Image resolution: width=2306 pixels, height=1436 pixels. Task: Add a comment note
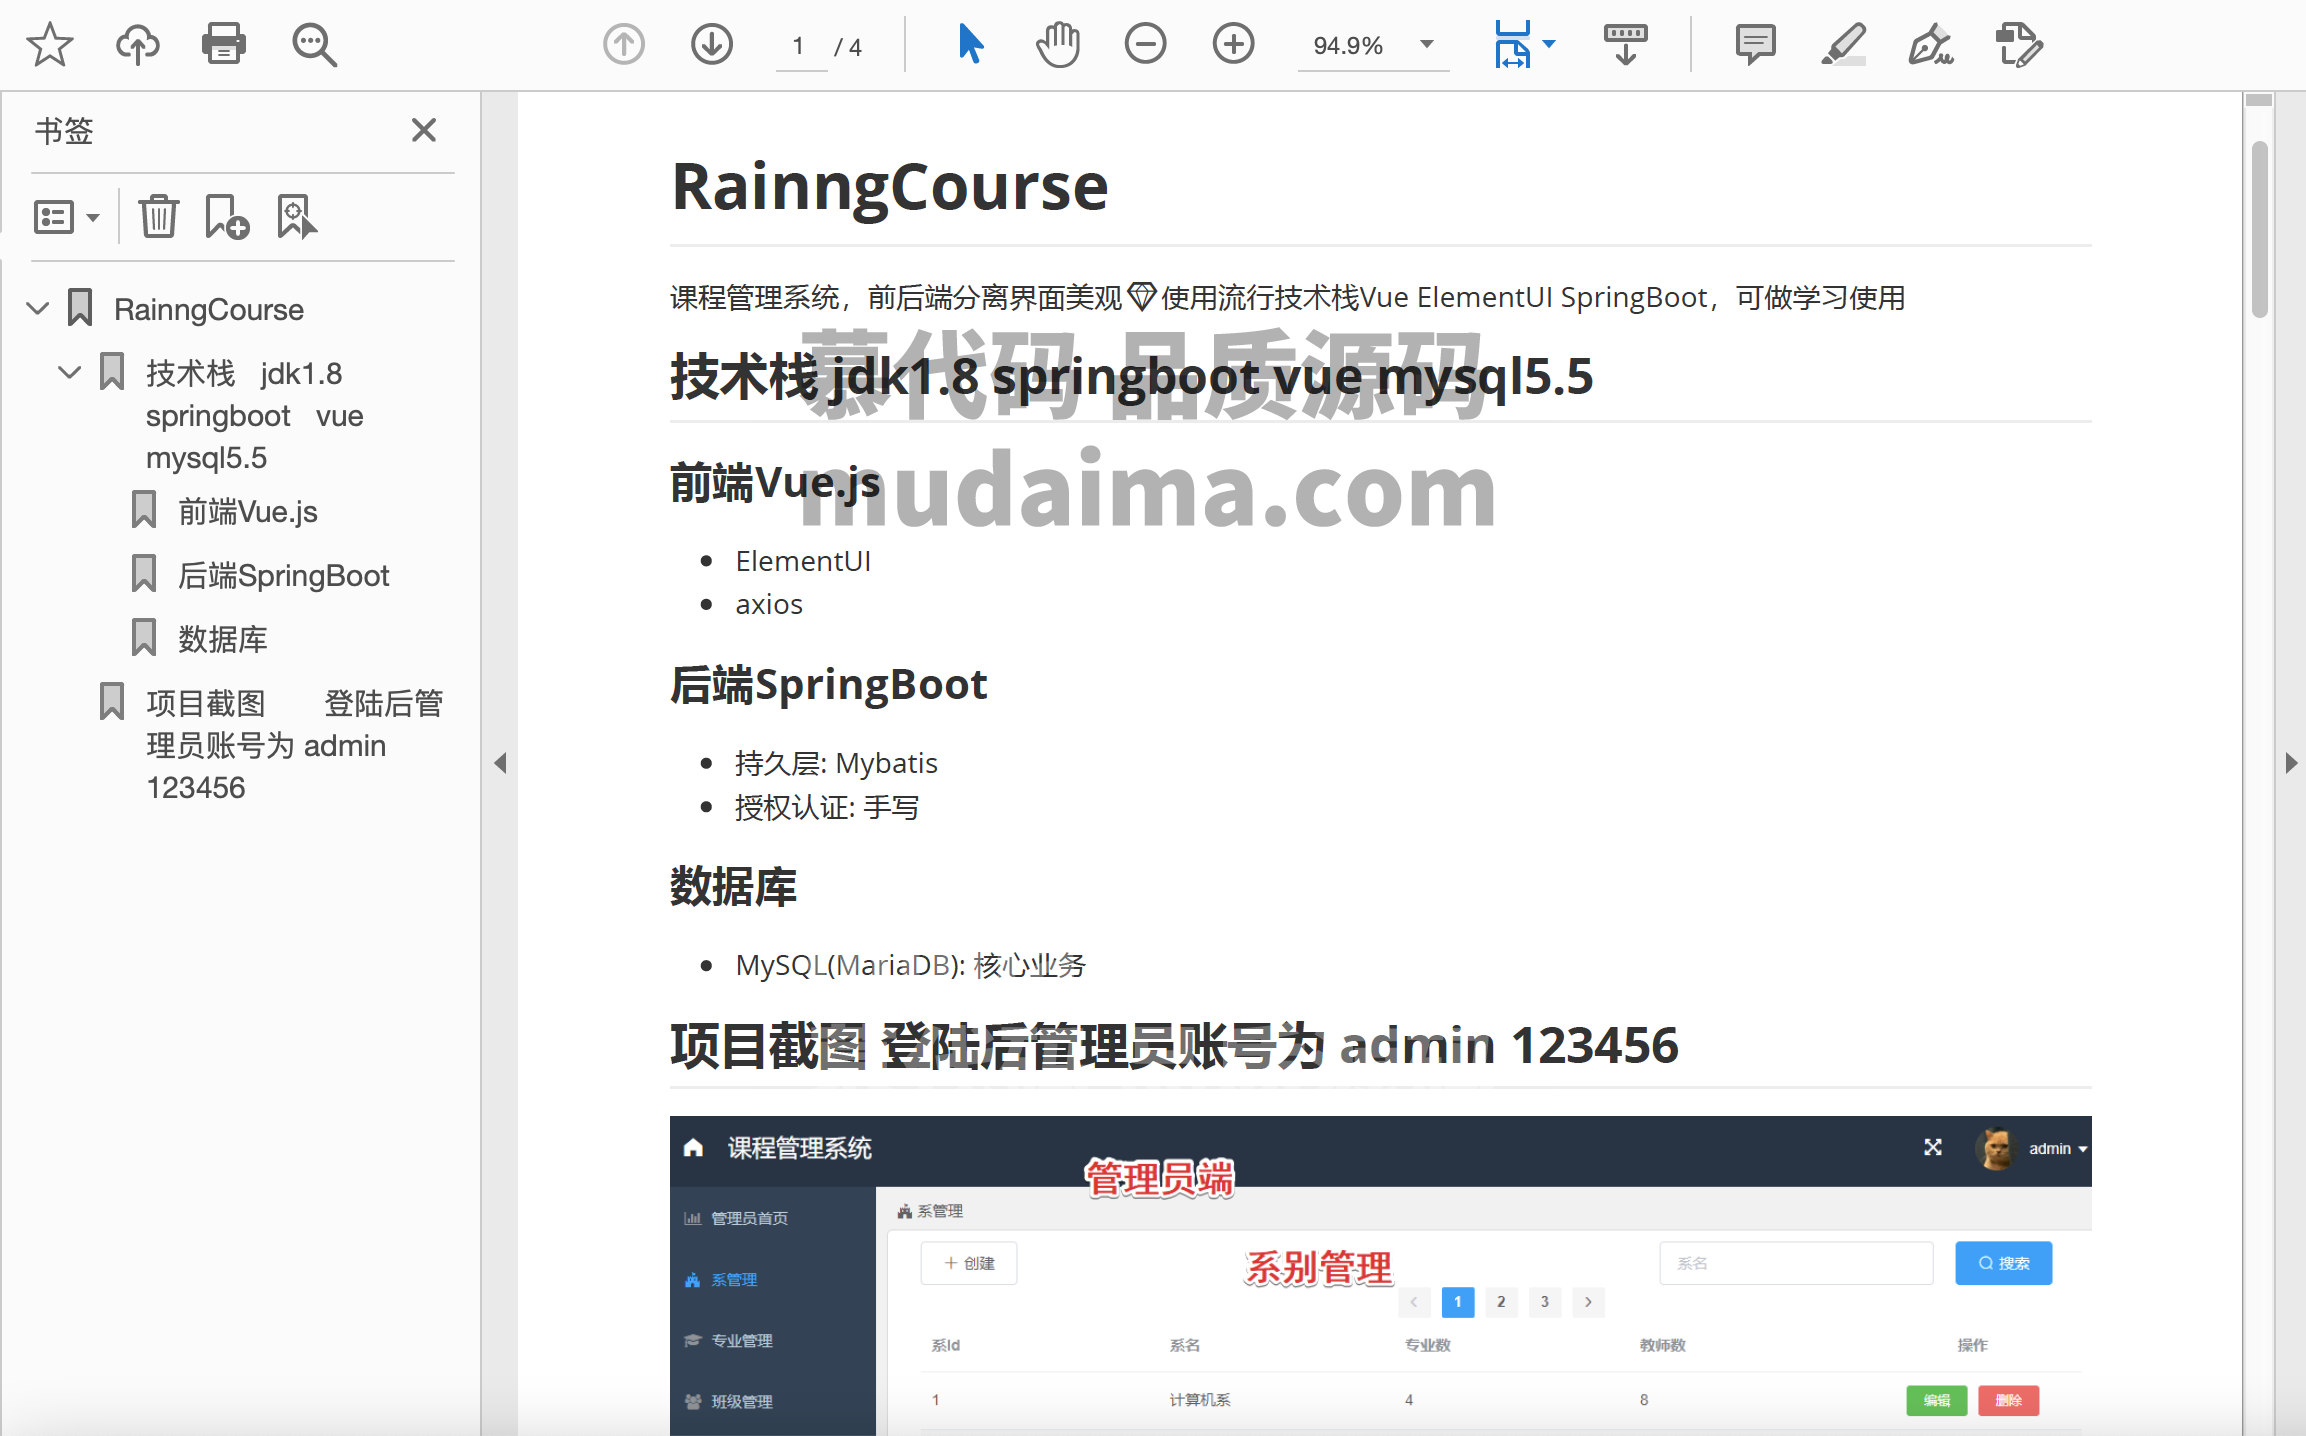(1756, 44)
